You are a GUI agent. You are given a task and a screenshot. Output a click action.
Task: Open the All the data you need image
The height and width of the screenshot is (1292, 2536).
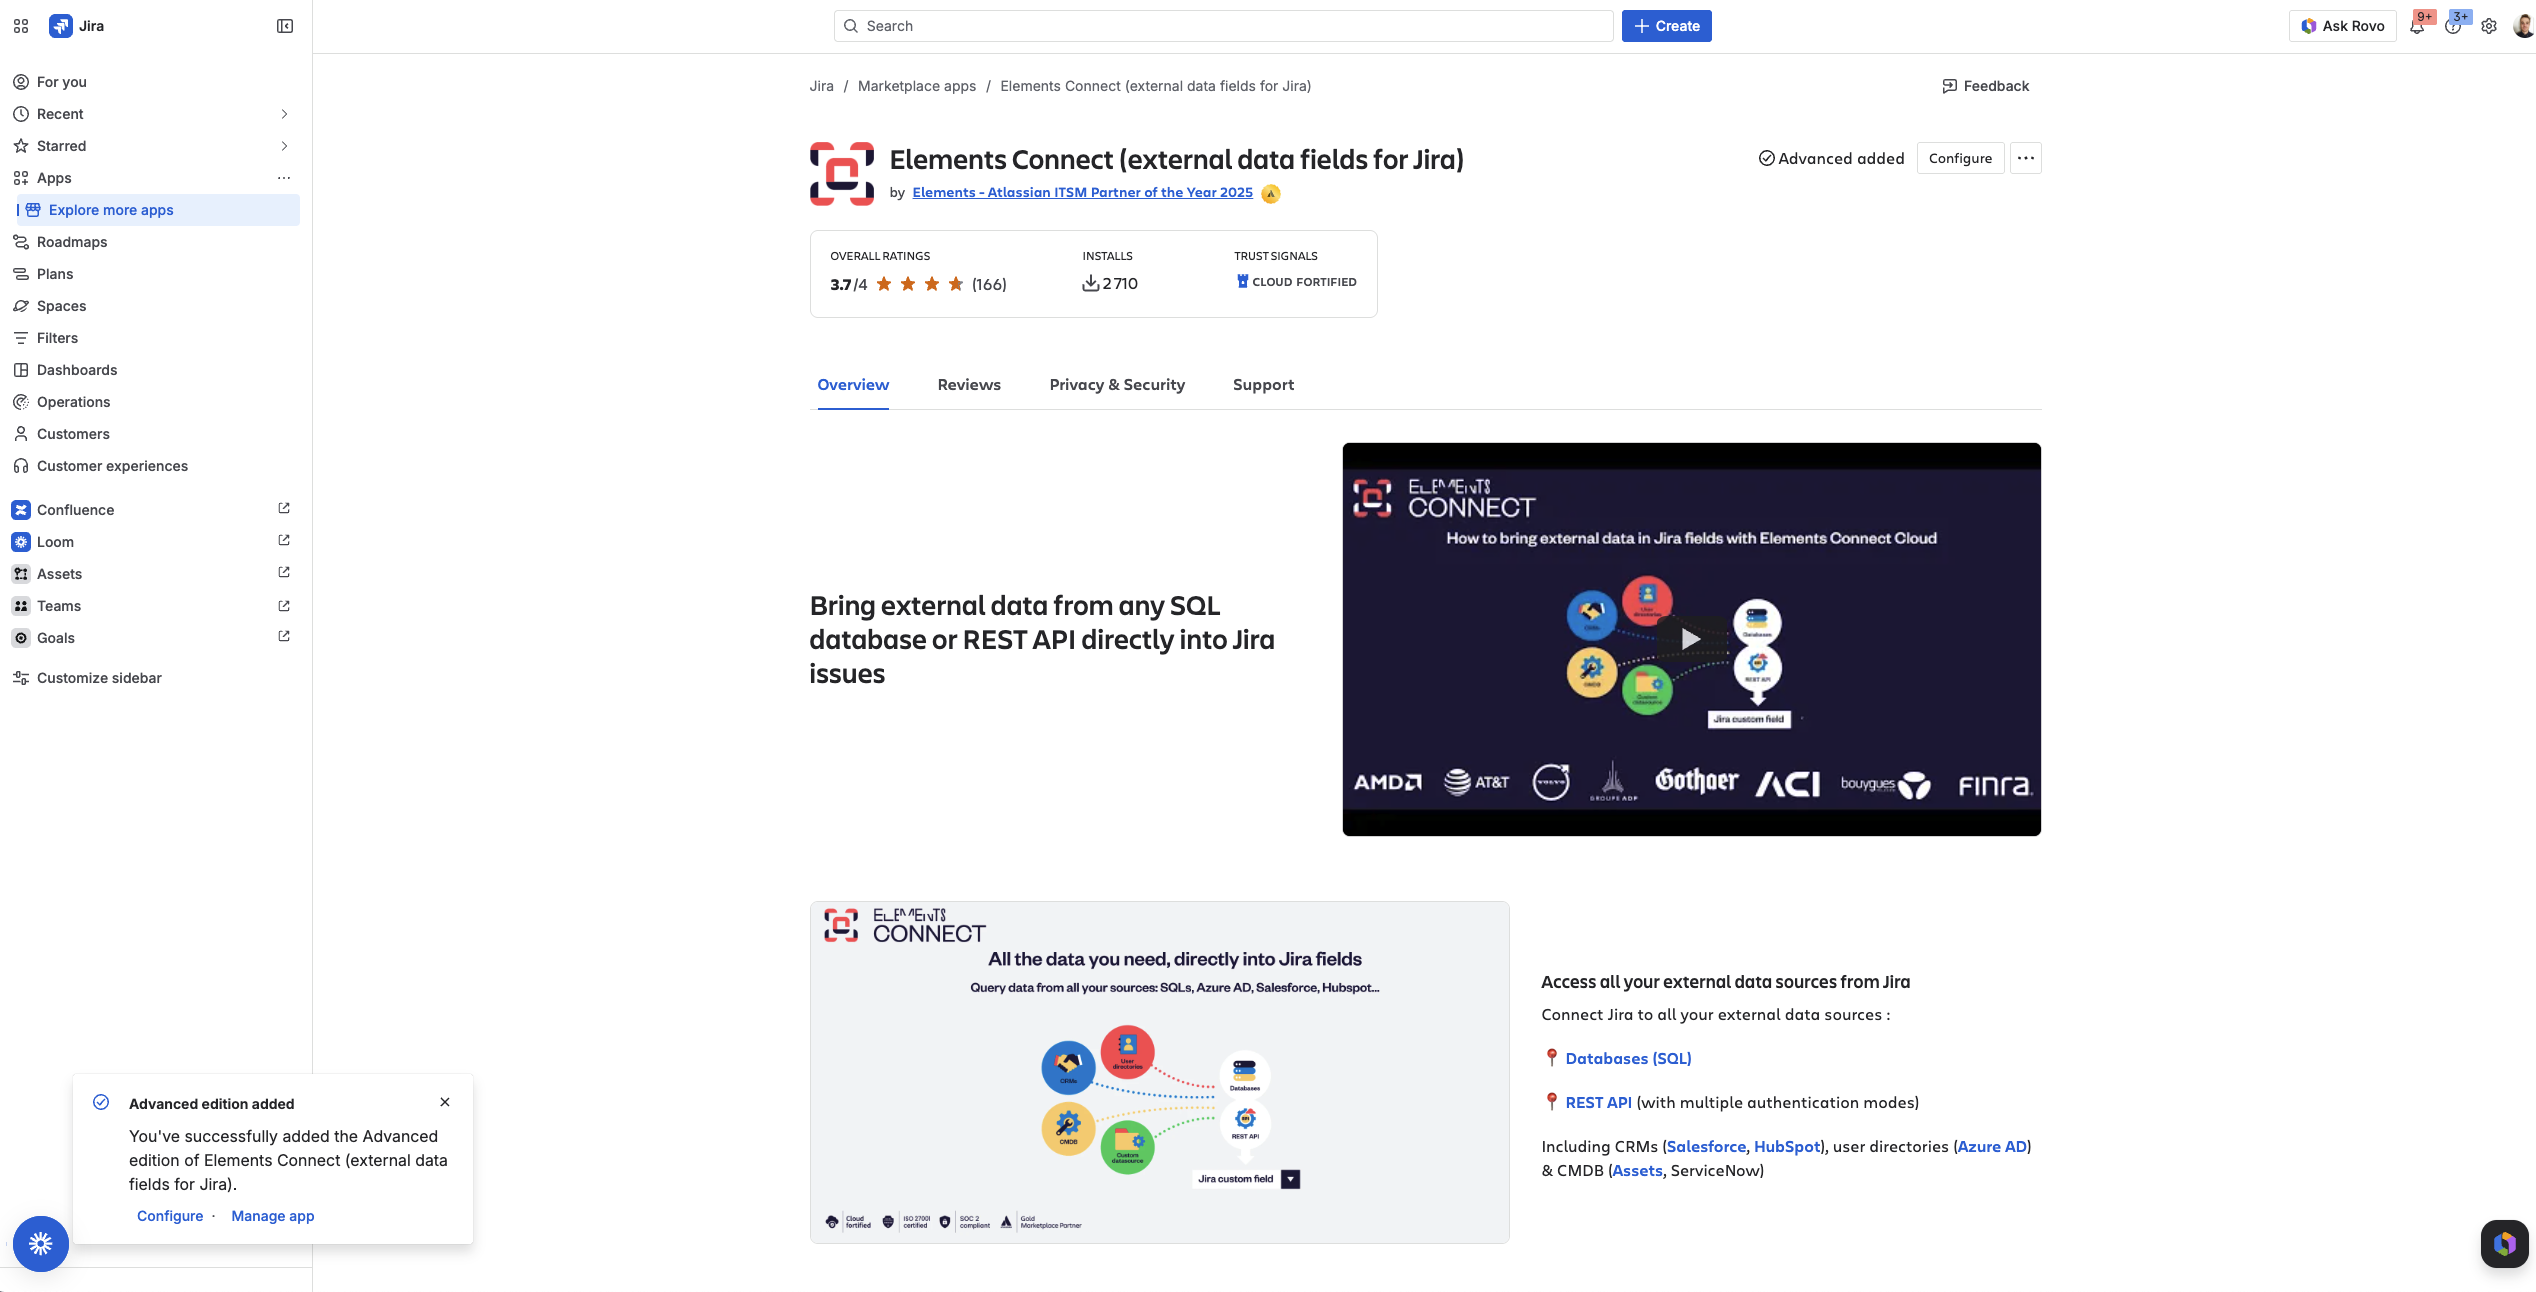1159,1072
